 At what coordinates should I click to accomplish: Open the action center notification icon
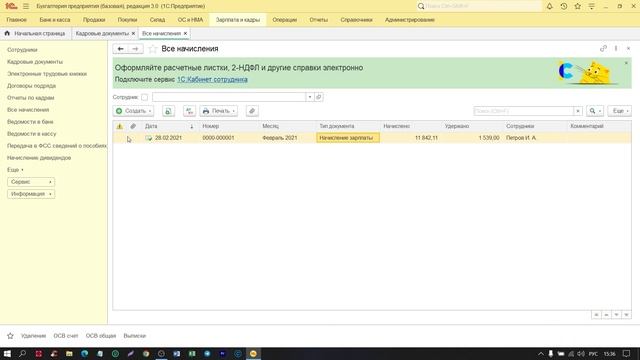(x=627, y=353)
